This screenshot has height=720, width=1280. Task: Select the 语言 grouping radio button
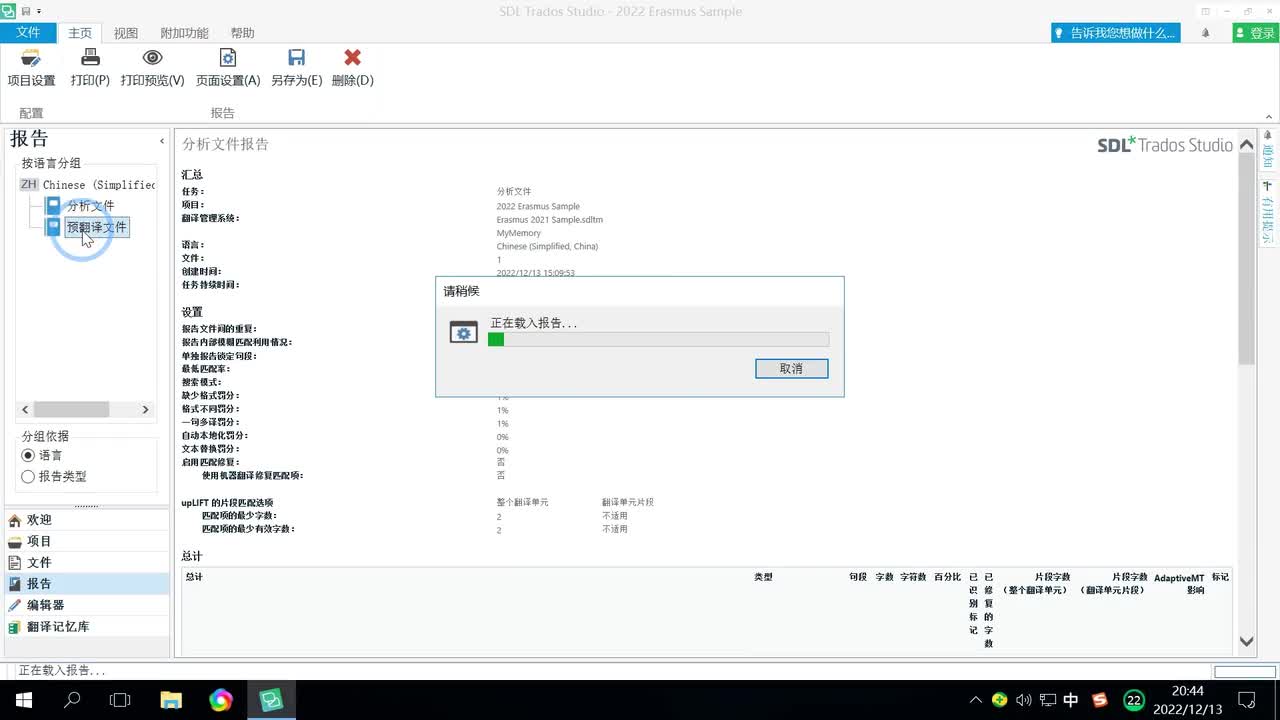point(28,455)
